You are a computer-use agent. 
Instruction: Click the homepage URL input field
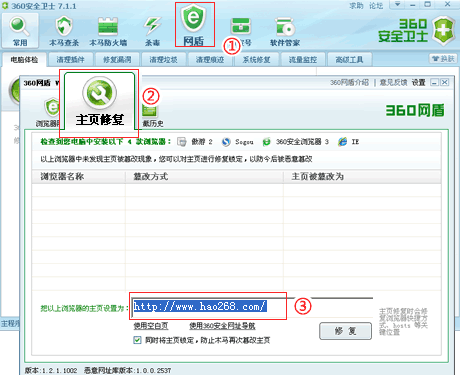click(x=252, y=307)
